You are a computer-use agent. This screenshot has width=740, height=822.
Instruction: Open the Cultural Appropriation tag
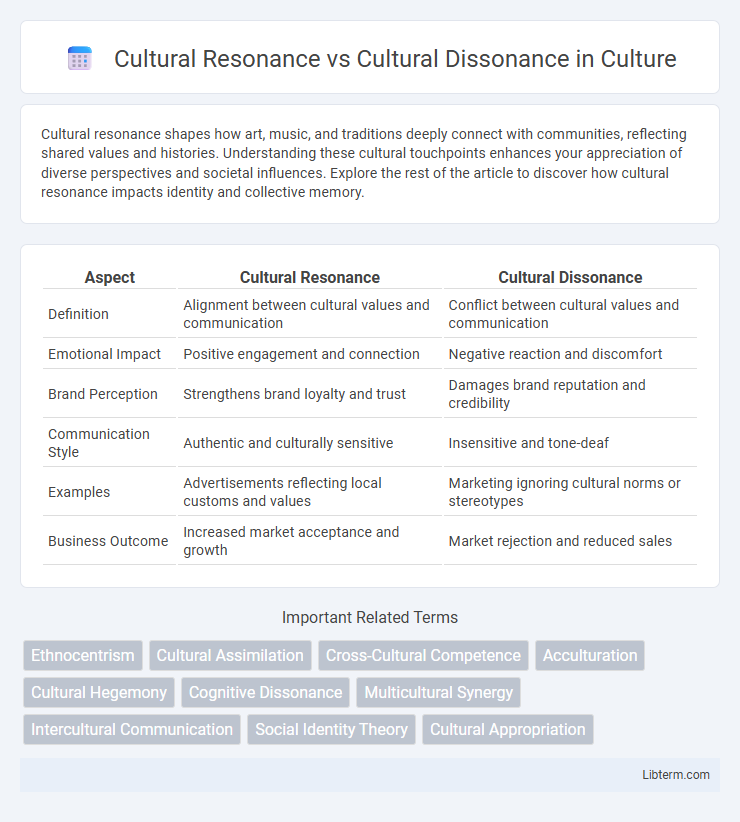click(x=508, y=729)
